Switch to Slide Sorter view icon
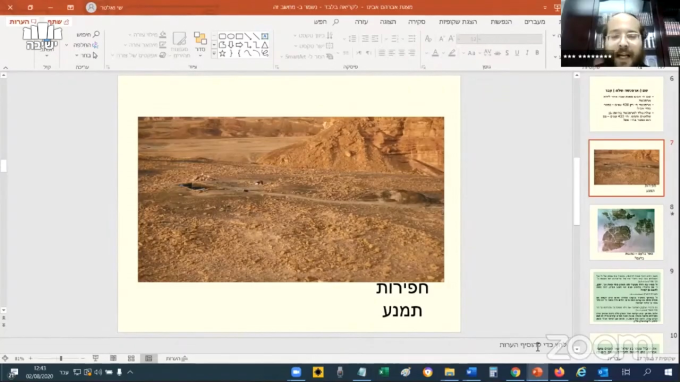Screen dimensions: 680x382 click(131, 359)
